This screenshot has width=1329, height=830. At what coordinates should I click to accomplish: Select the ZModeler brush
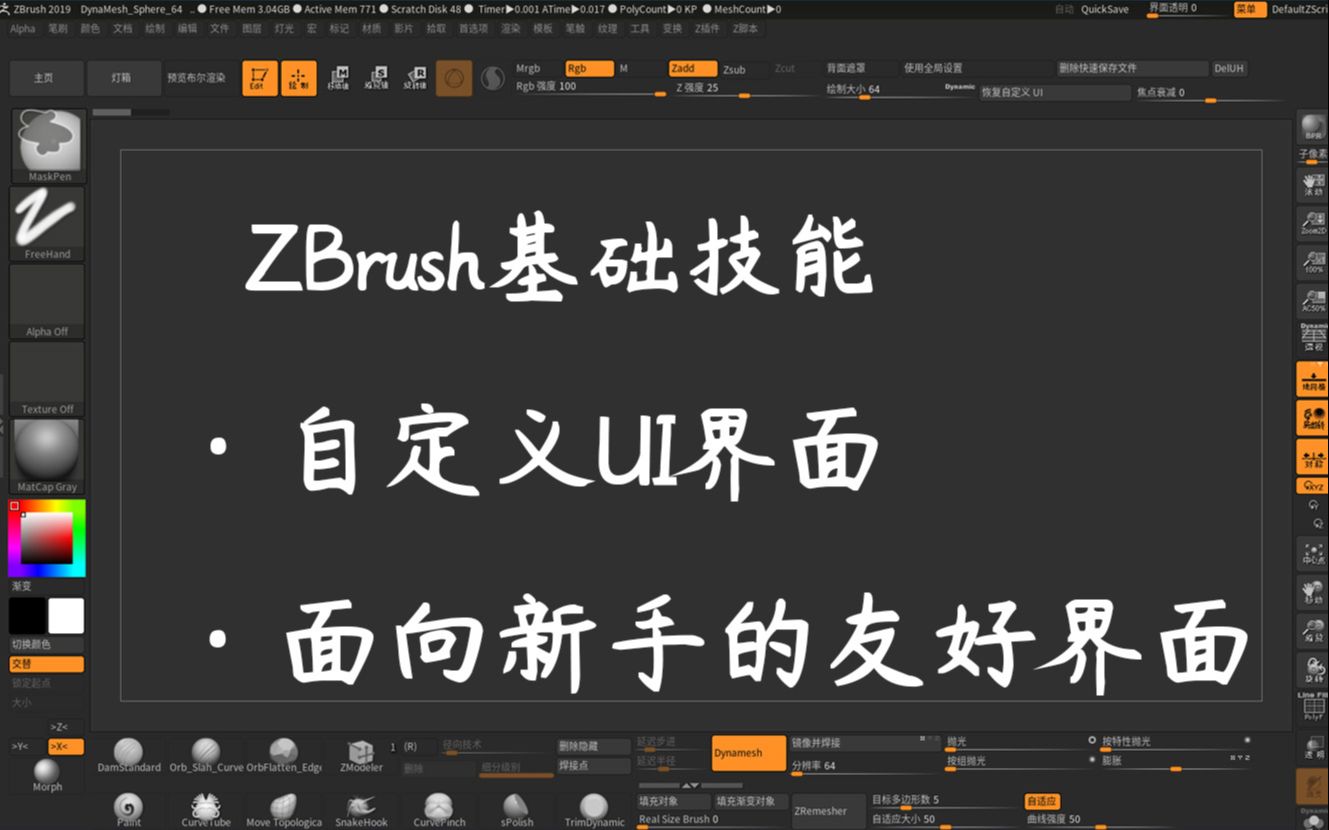pos(361,756)
